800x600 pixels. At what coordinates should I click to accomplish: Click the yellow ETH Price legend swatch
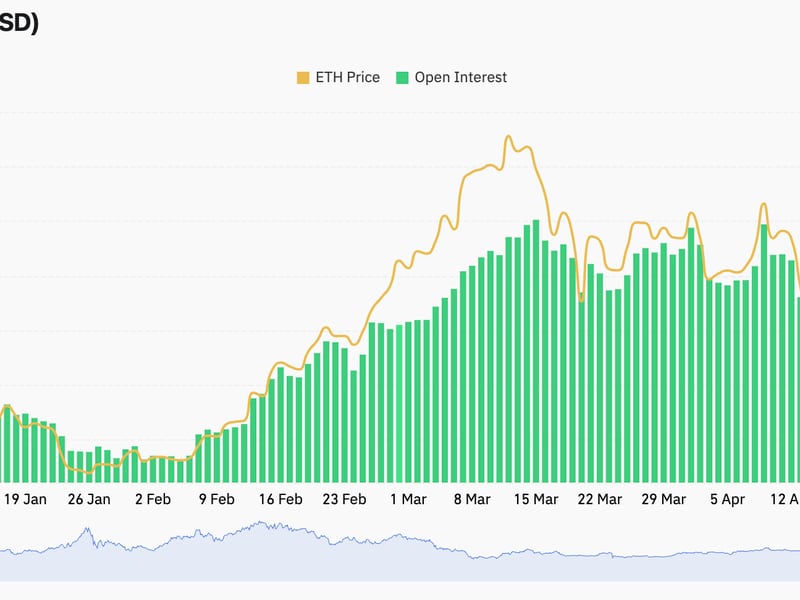[303, 75]
